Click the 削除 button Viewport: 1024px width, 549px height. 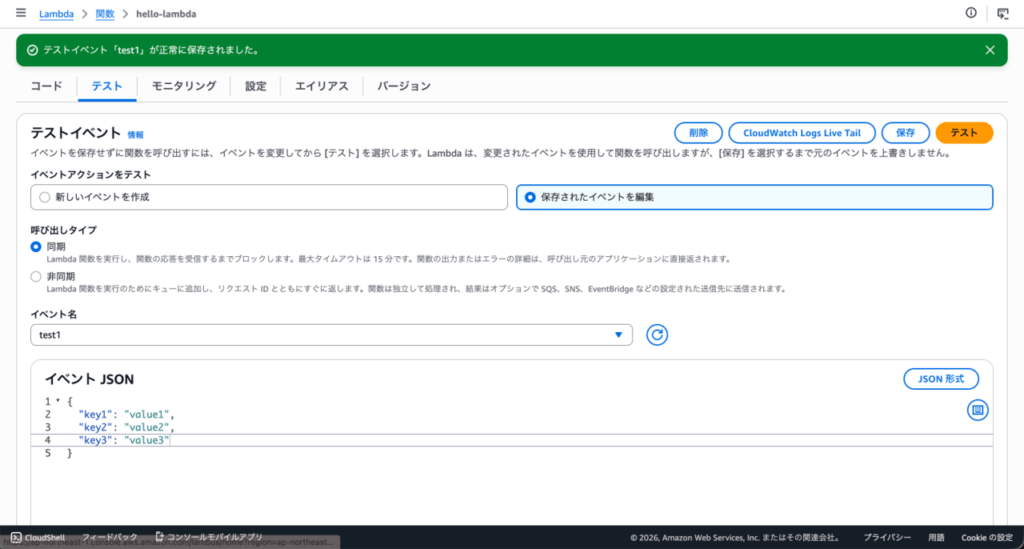coord(698,133)
